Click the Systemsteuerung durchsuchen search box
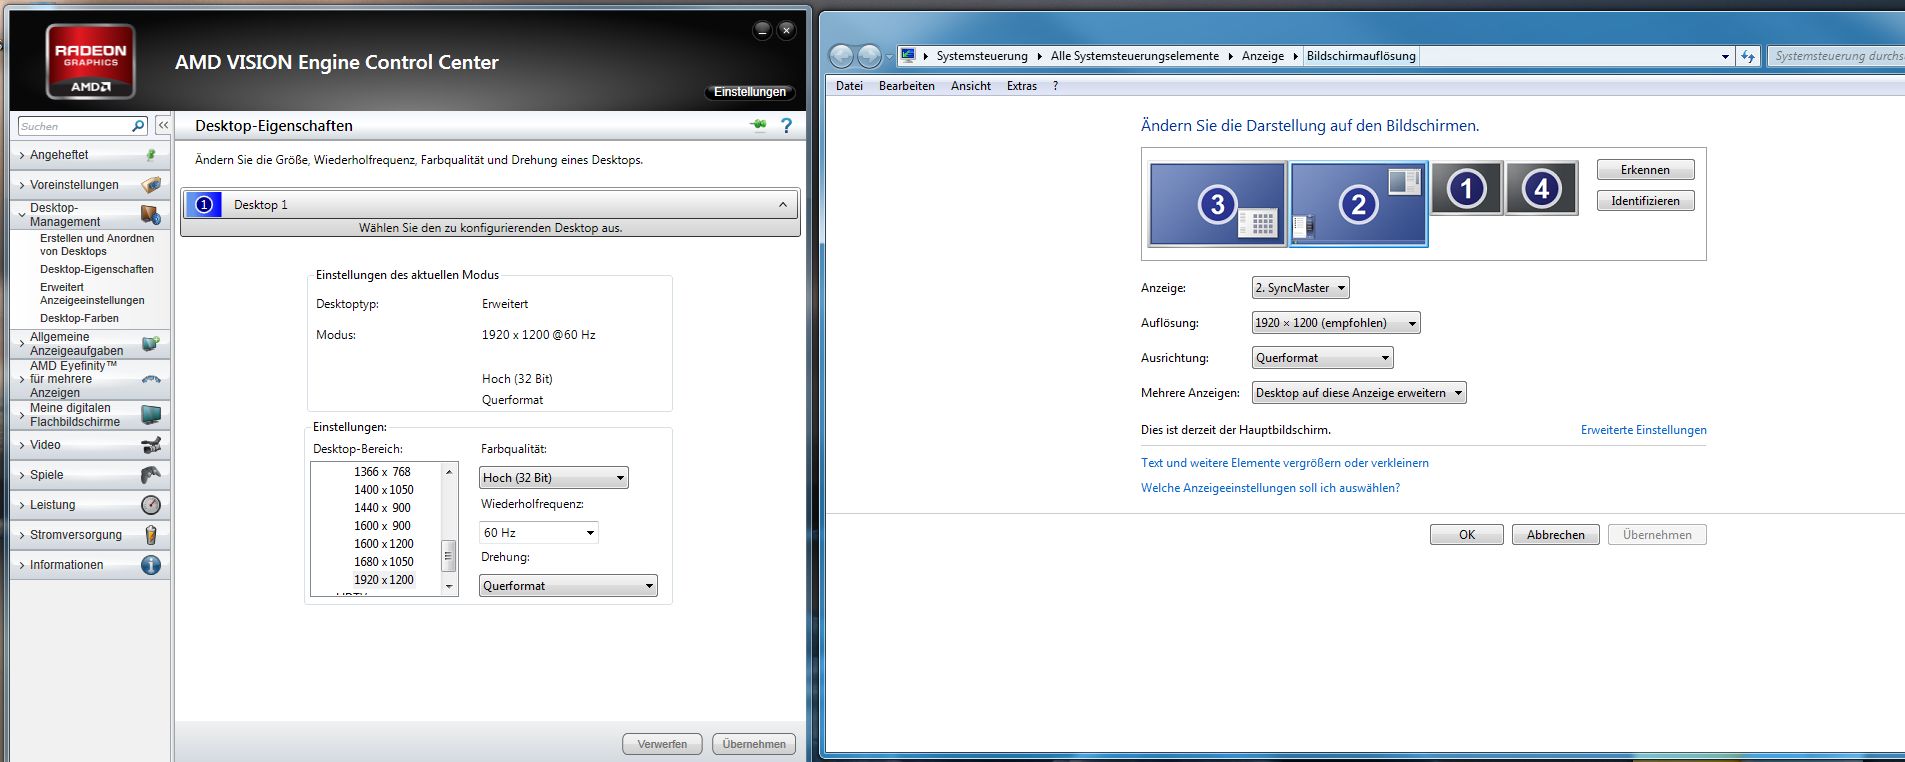The height and width of the screenshot is (762, 1905). pyautogui.click(x=1837, y=56)
